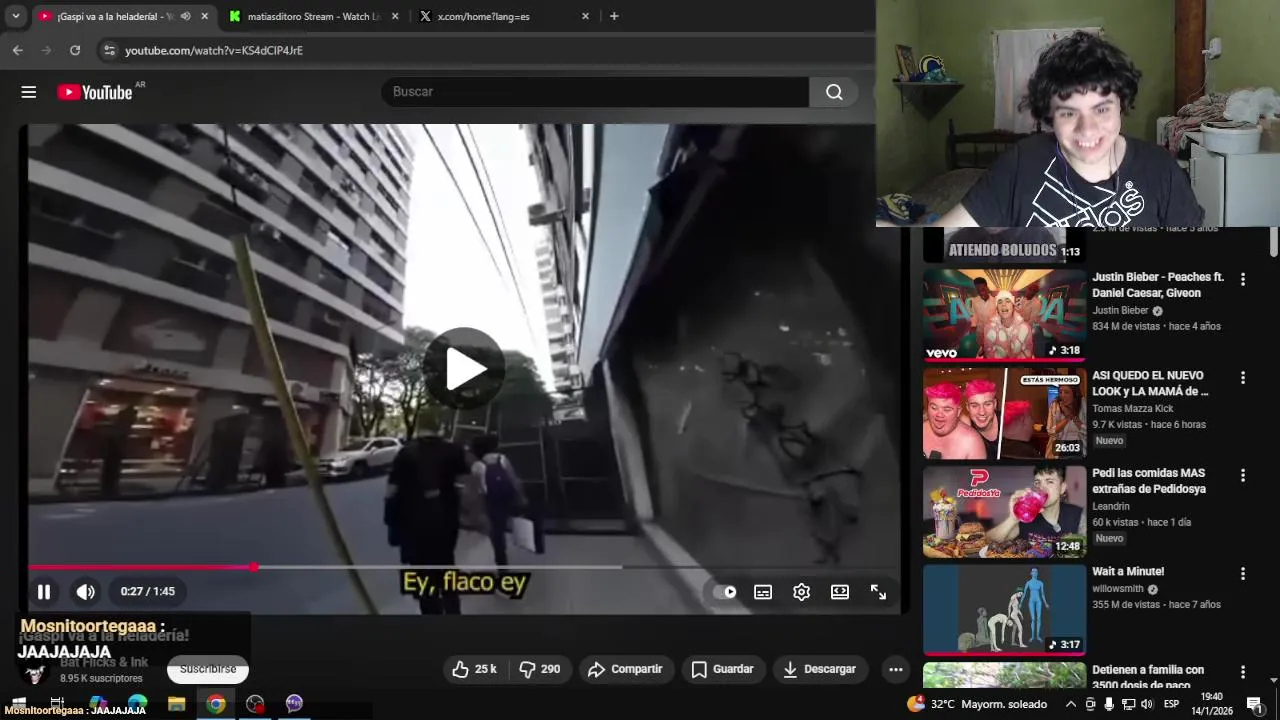Screen dimensions: 1280x720
Task: Open the purple chat app on taskbar
Action: [x=294, y=704]
